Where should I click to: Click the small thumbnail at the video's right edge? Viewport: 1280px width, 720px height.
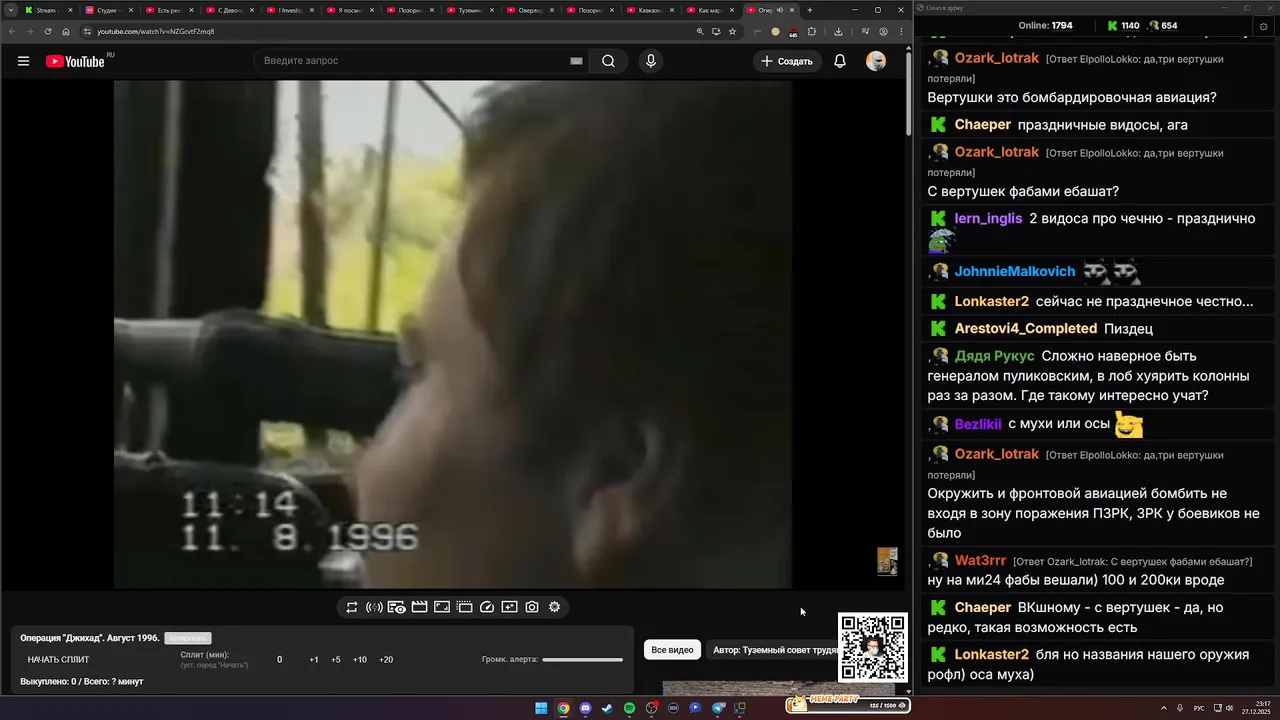pos(887,561)
